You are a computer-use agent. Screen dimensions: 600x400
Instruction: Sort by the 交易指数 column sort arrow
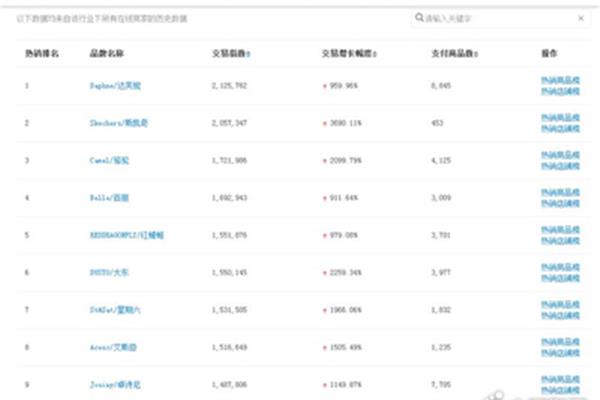point(248,54)
